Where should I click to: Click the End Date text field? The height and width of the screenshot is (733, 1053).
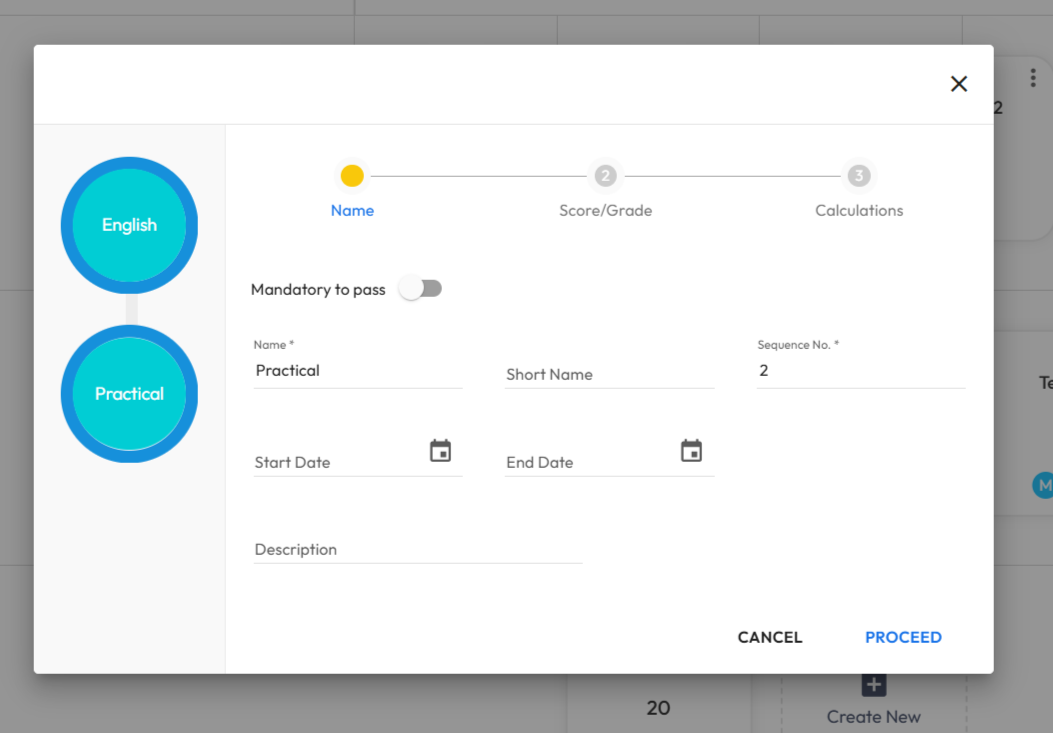(587, 462)
